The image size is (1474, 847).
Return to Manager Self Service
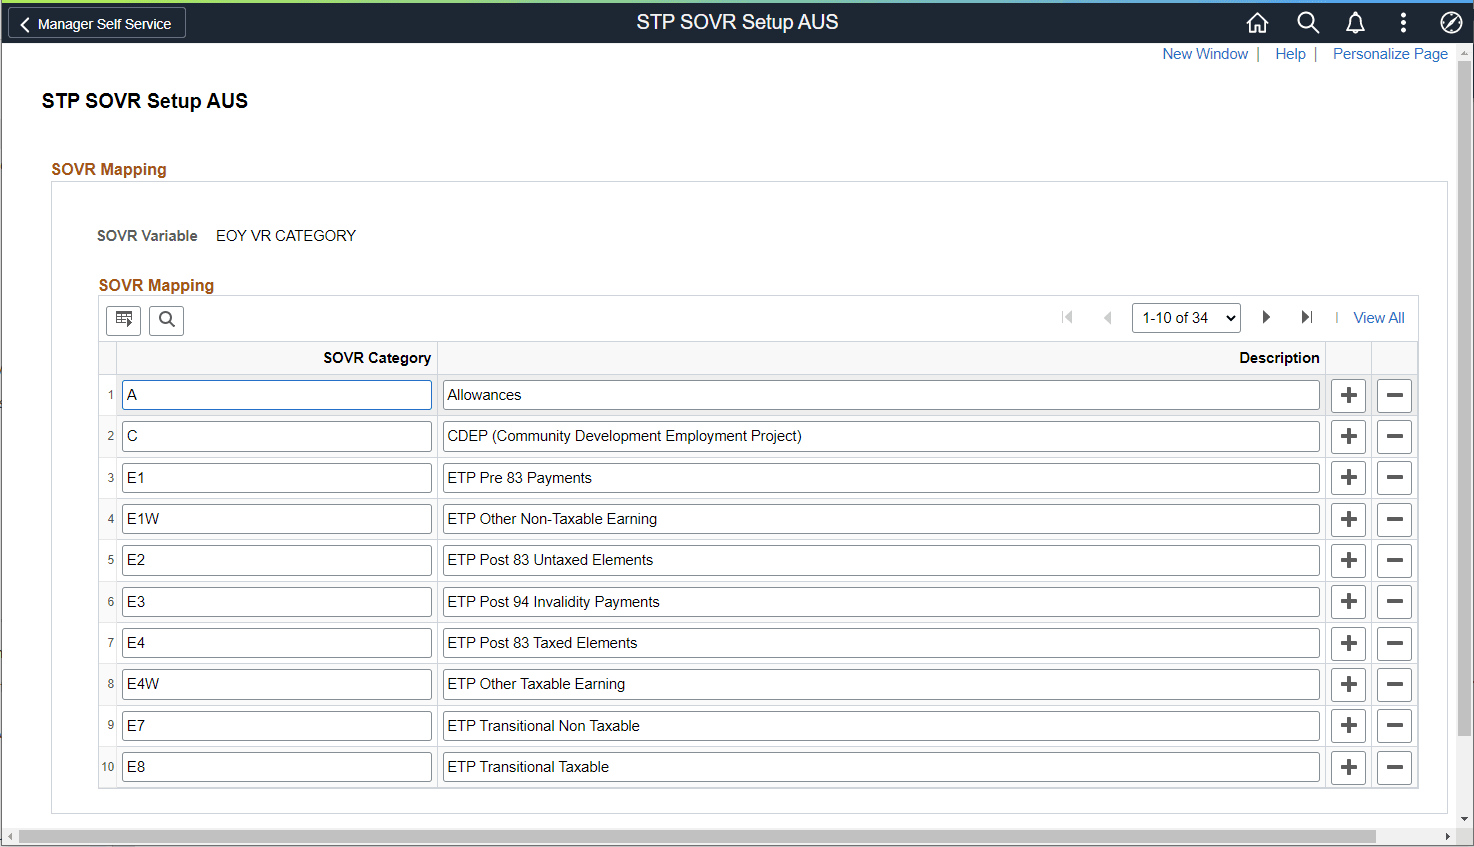(x=96, y=22)
